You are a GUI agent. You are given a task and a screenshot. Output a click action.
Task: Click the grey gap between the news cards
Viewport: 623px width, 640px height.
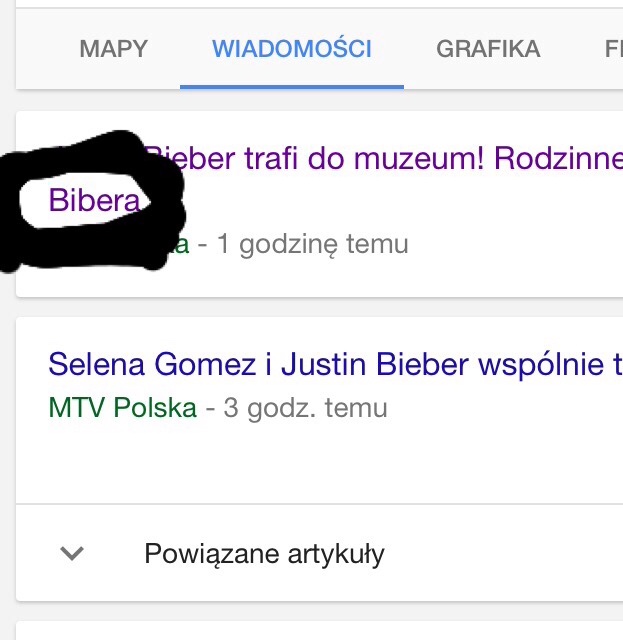pos(320,307)
